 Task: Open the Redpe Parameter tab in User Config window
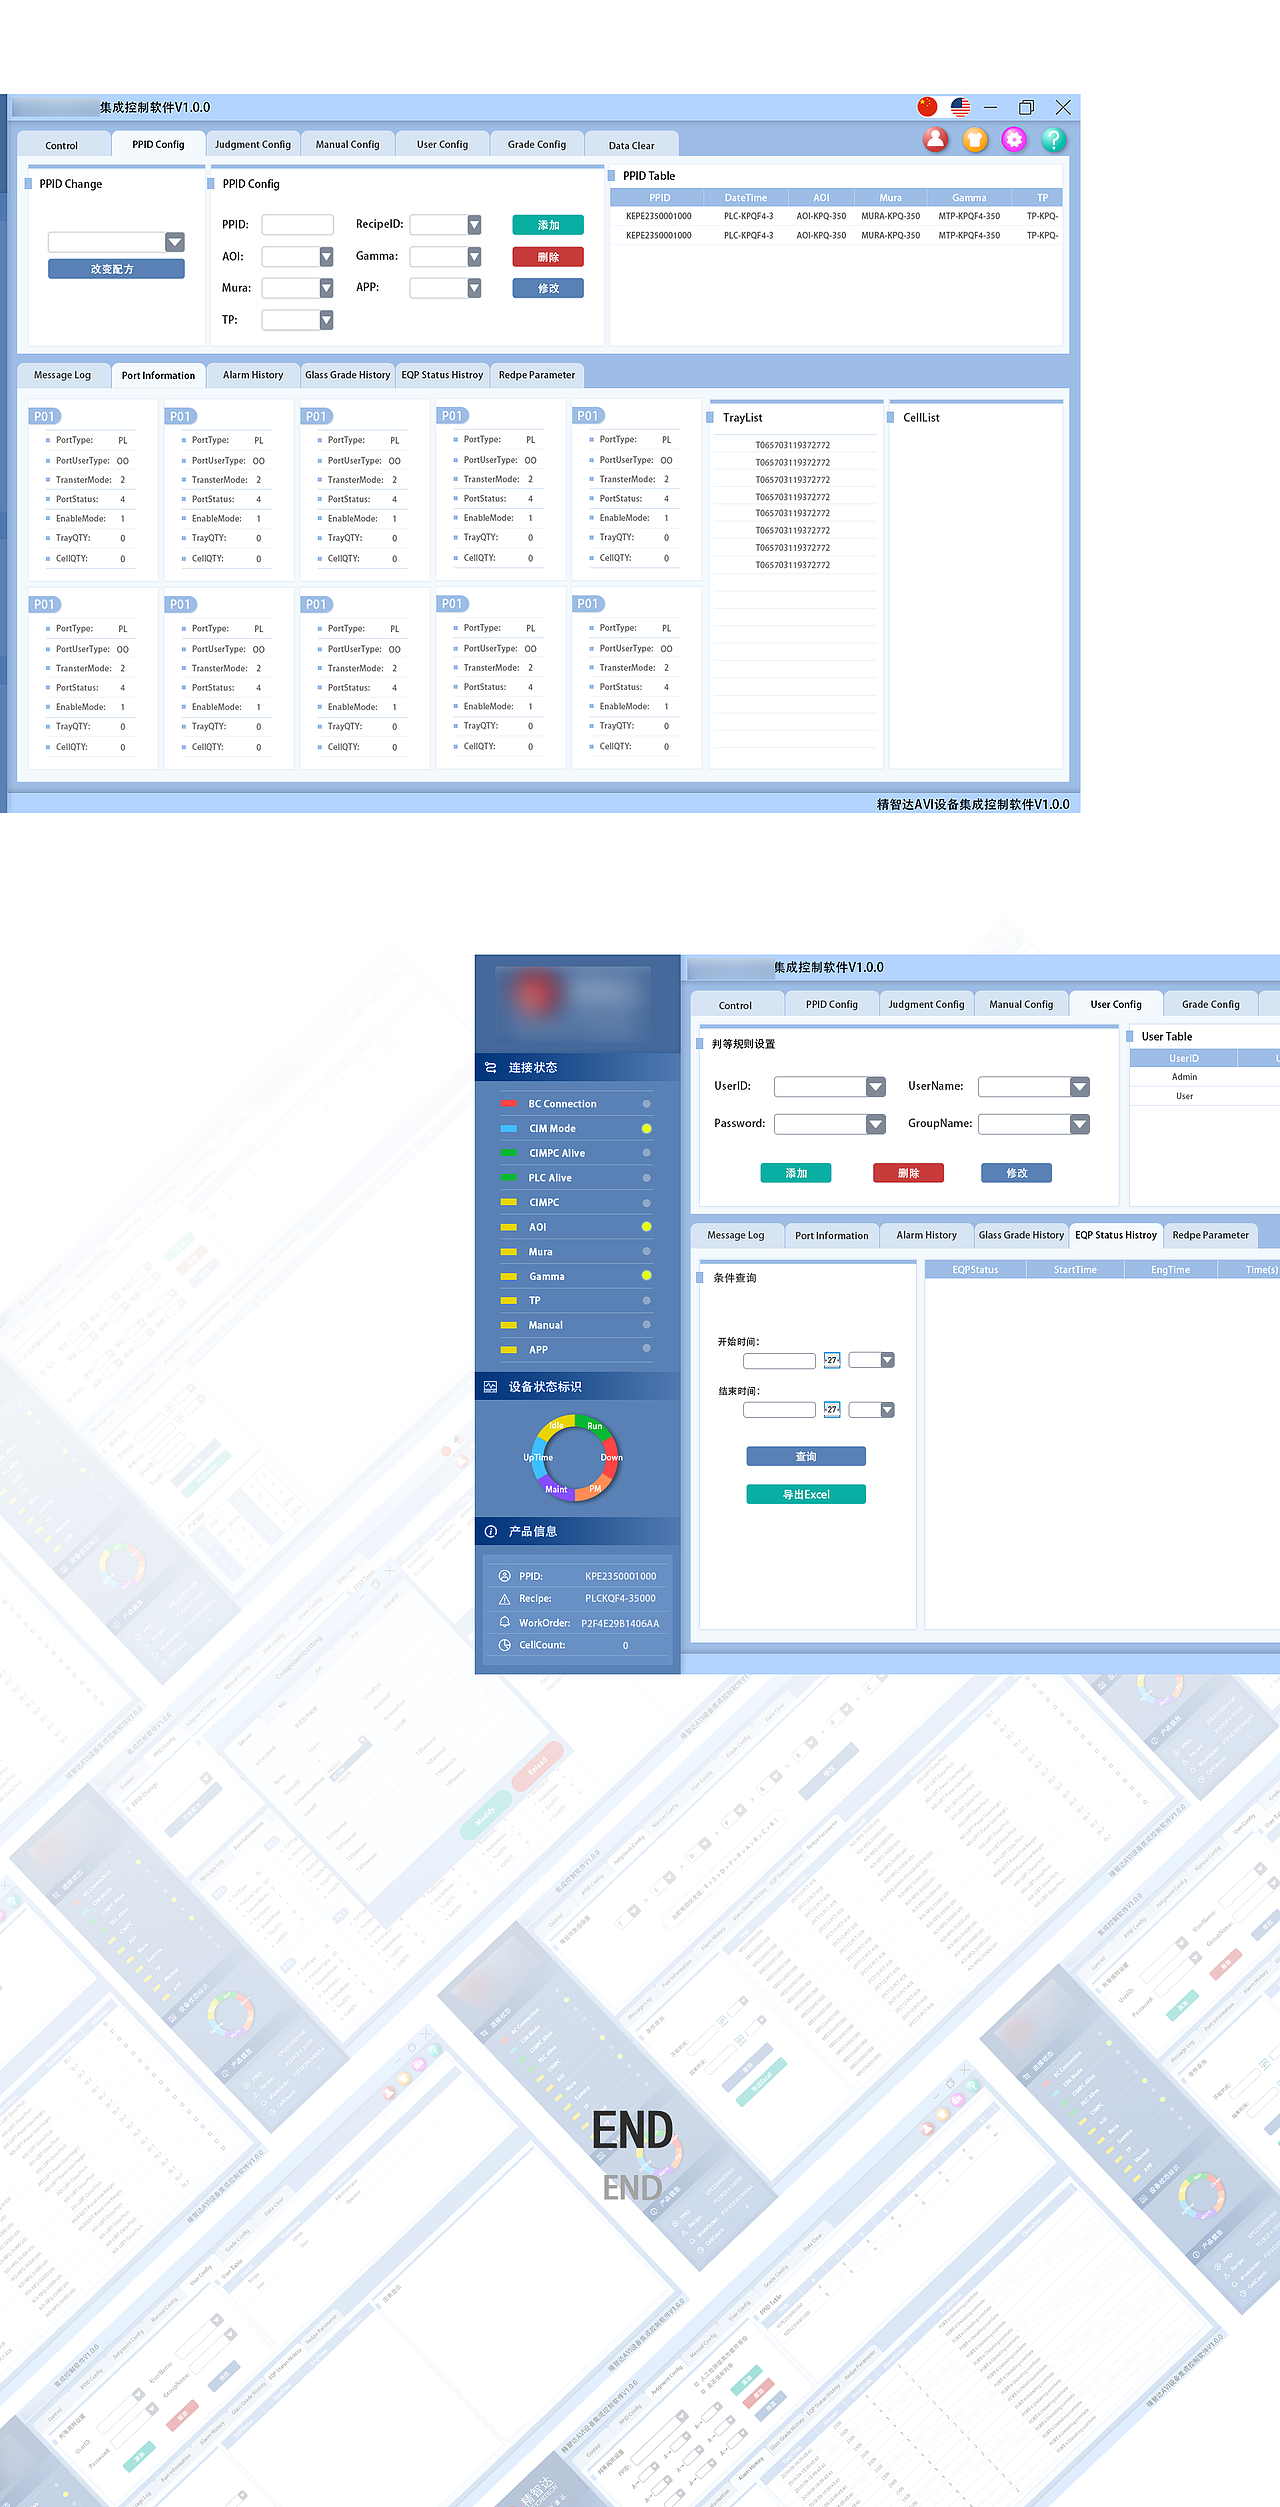pyautogui.click(x=1210, y=1235)
